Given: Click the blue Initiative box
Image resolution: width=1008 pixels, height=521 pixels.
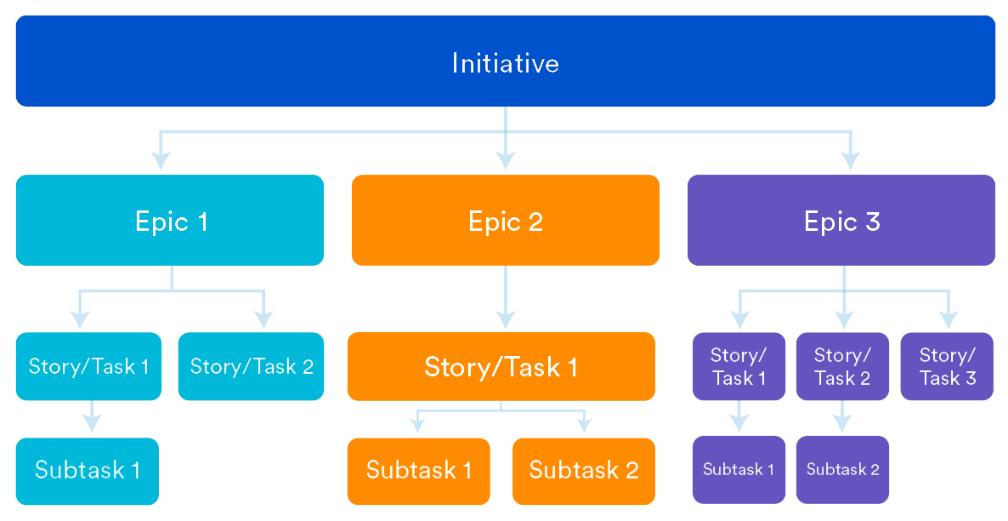Looking at the screenshot, I should 505,61.
